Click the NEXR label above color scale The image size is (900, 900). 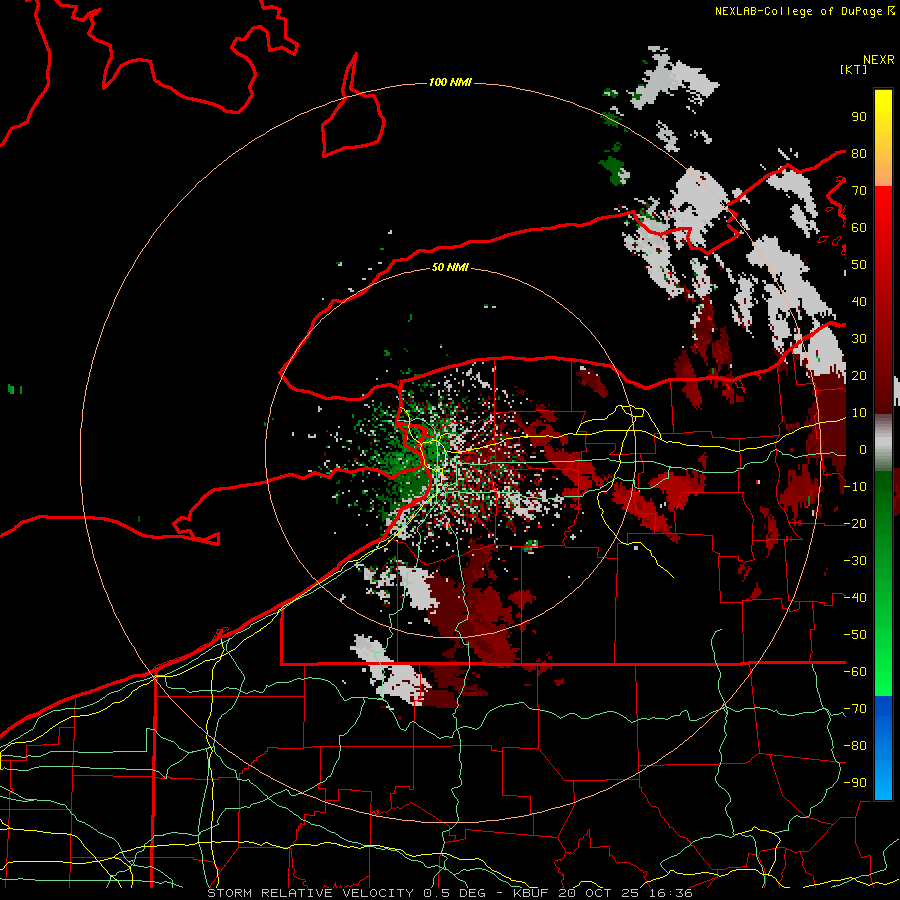[879, 59]
